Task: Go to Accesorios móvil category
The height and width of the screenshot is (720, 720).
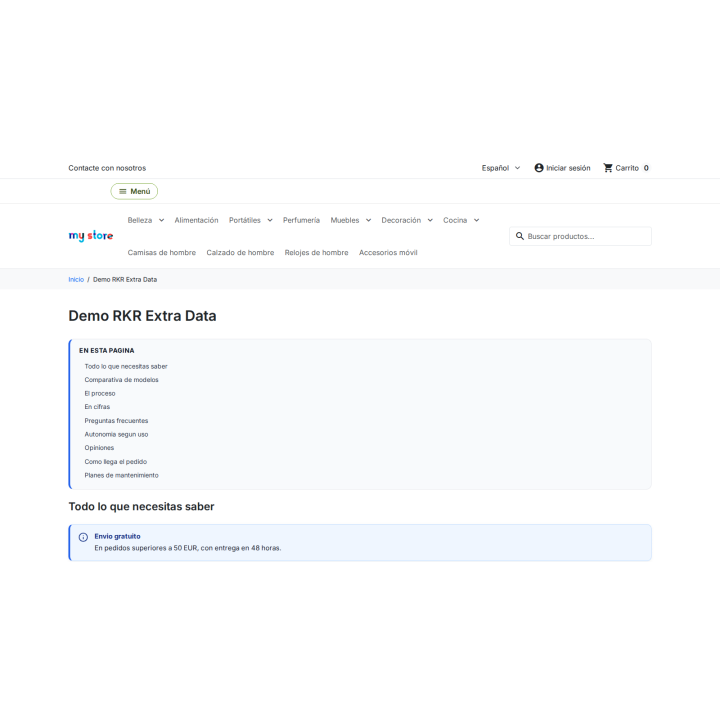Action: 388,253
